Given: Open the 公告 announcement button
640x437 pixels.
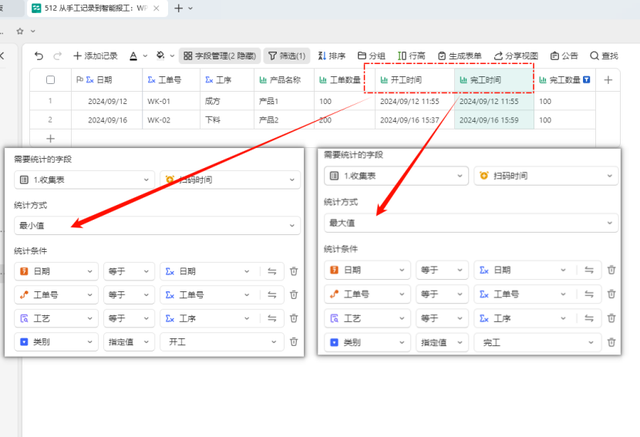Looking at the screenshot, I should [x=564, y=56].
